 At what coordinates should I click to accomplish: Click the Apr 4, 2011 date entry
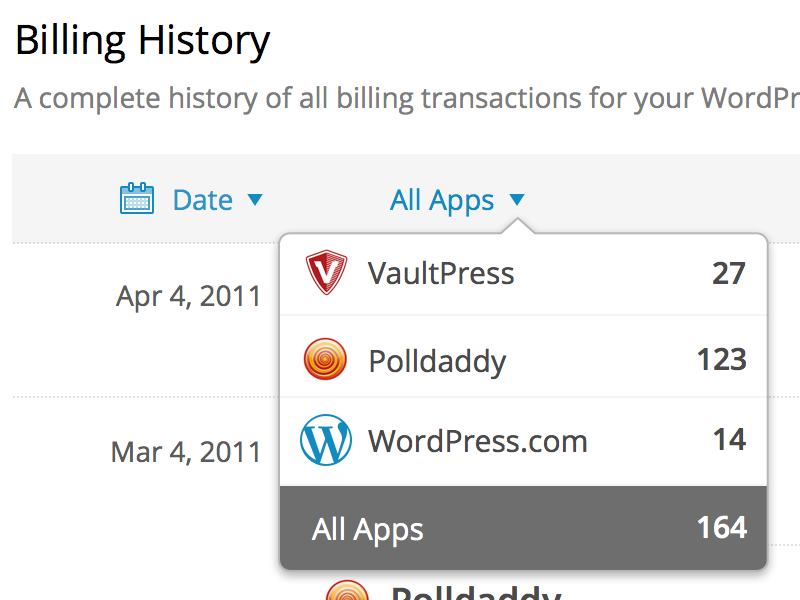pyautogui.click(x=188, y=295)
